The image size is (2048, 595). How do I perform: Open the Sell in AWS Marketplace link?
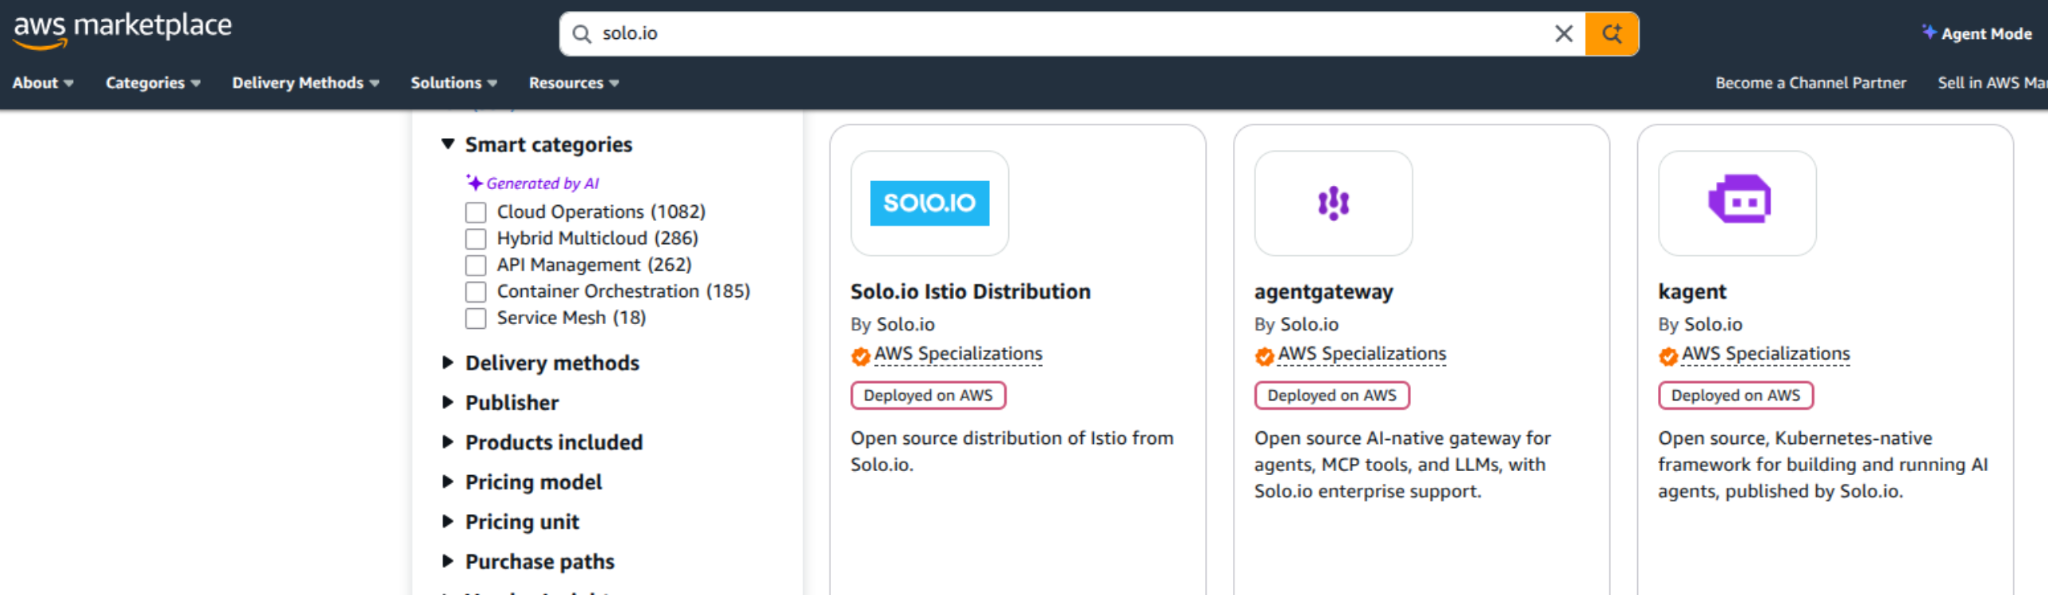click(x=1992, y=83)
